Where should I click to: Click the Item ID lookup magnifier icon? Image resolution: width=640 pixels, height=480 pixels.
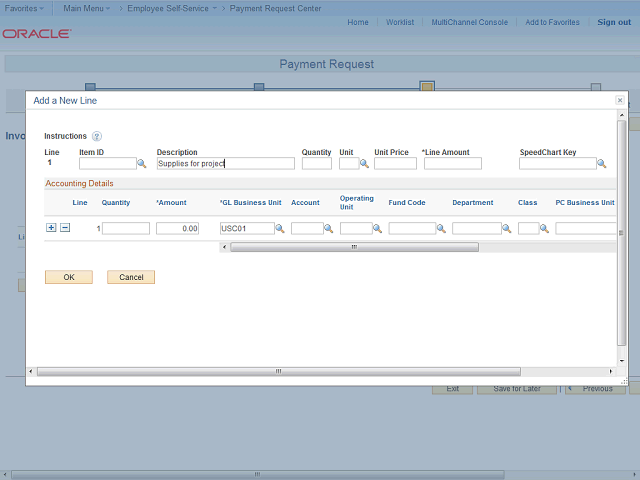142,163
